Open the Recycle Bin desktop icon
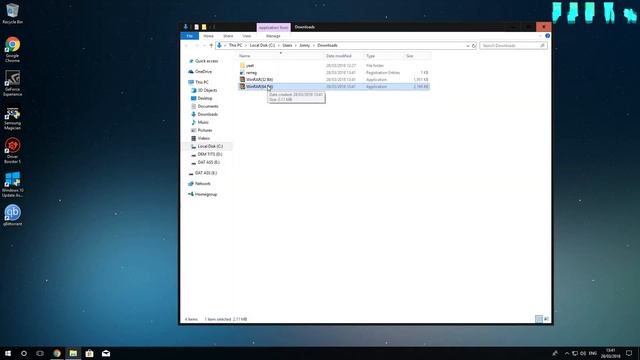640x360 pixels. click(12, 13)
